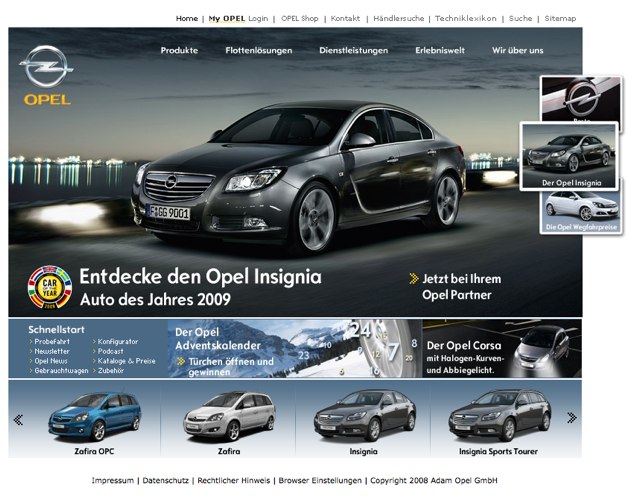630x499 pixels.
Task: Expand the Wir über uns menu
Action: tap(517, 50)
